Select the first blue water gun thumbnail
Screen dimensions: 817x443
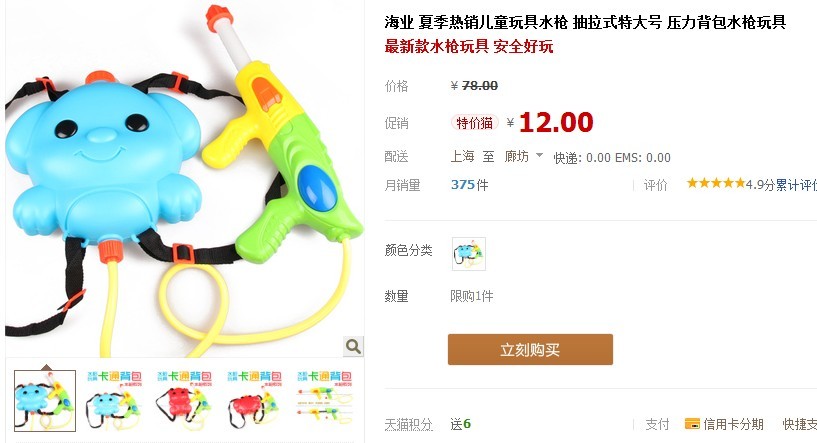pos(45,401)
